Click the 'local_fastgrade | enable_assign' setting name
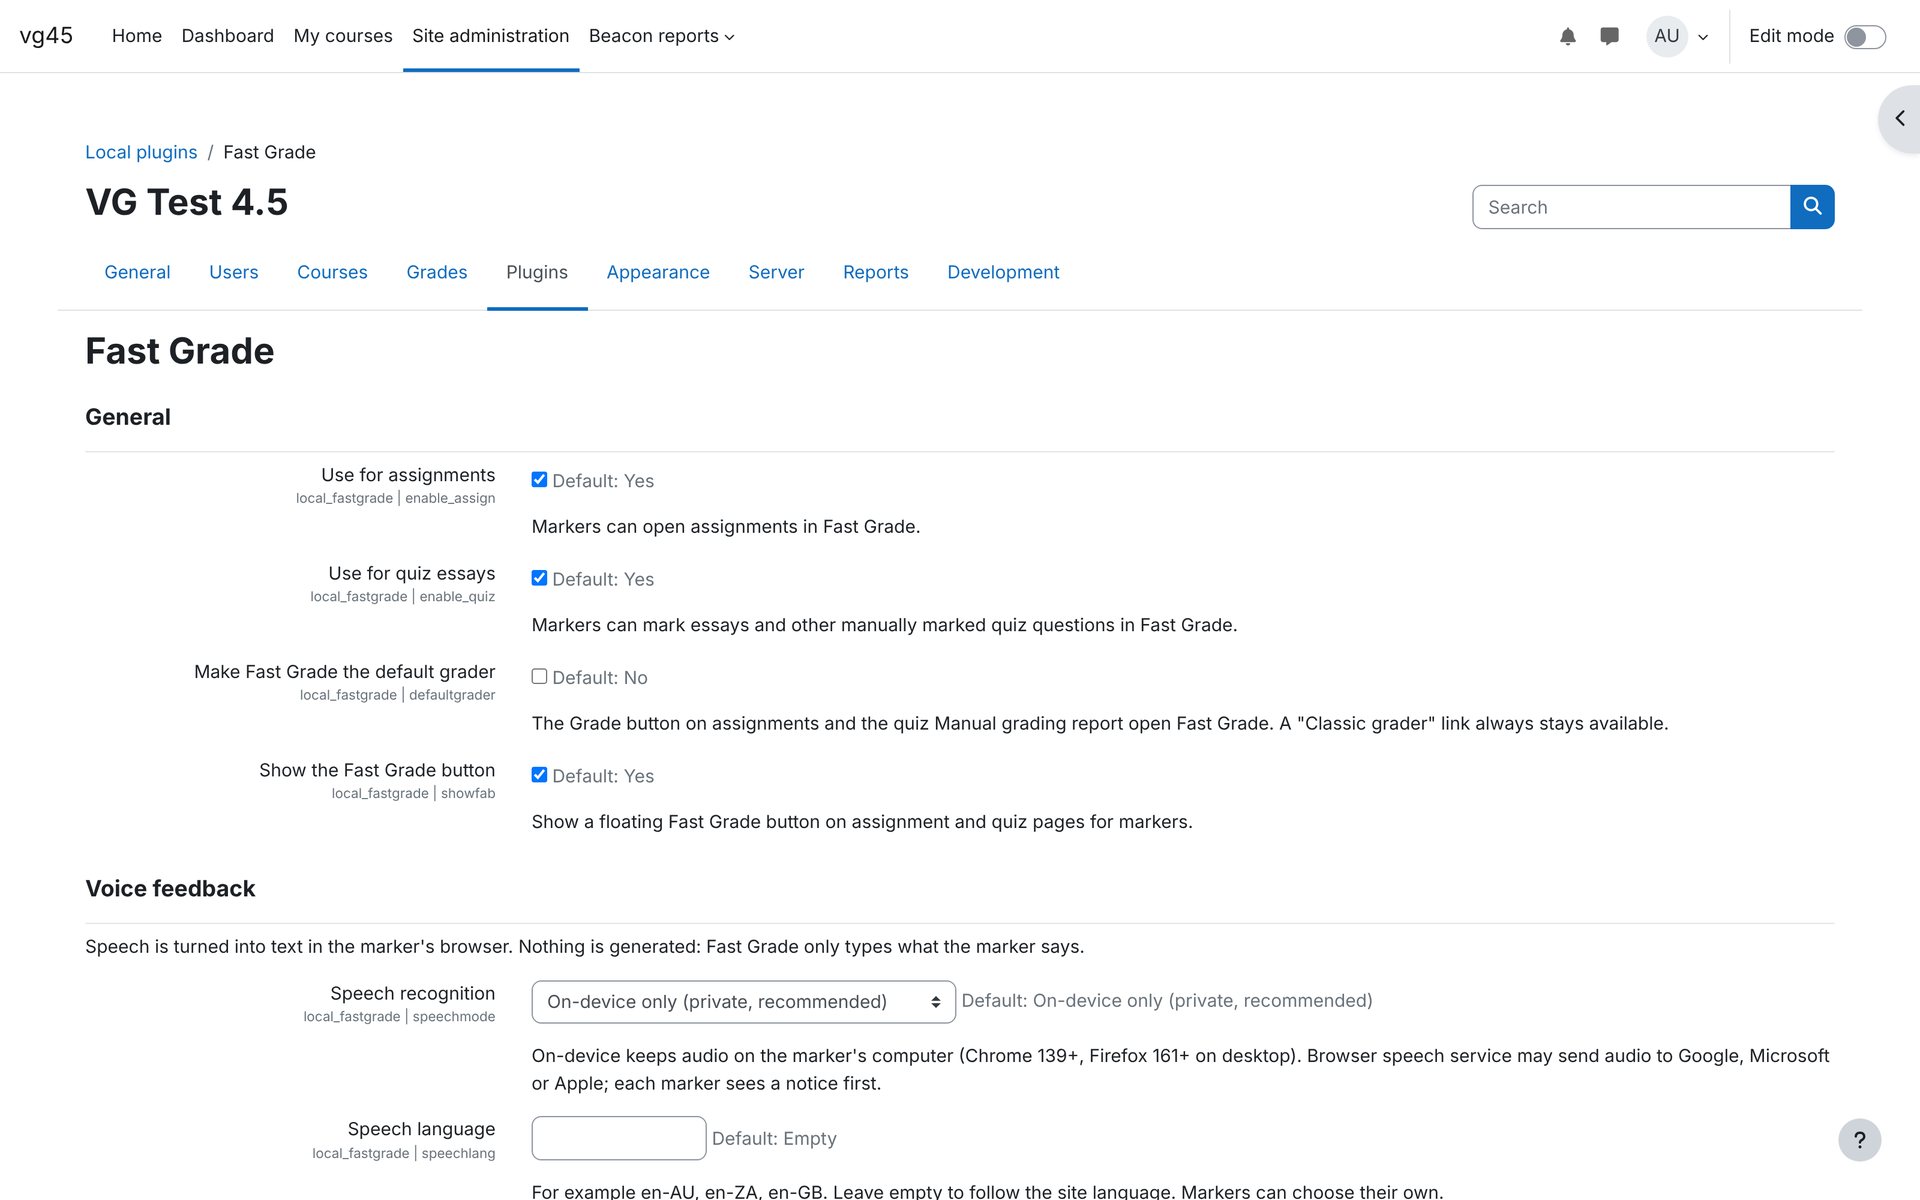This screenshot has width=1920, height=1200. point(395,498)
